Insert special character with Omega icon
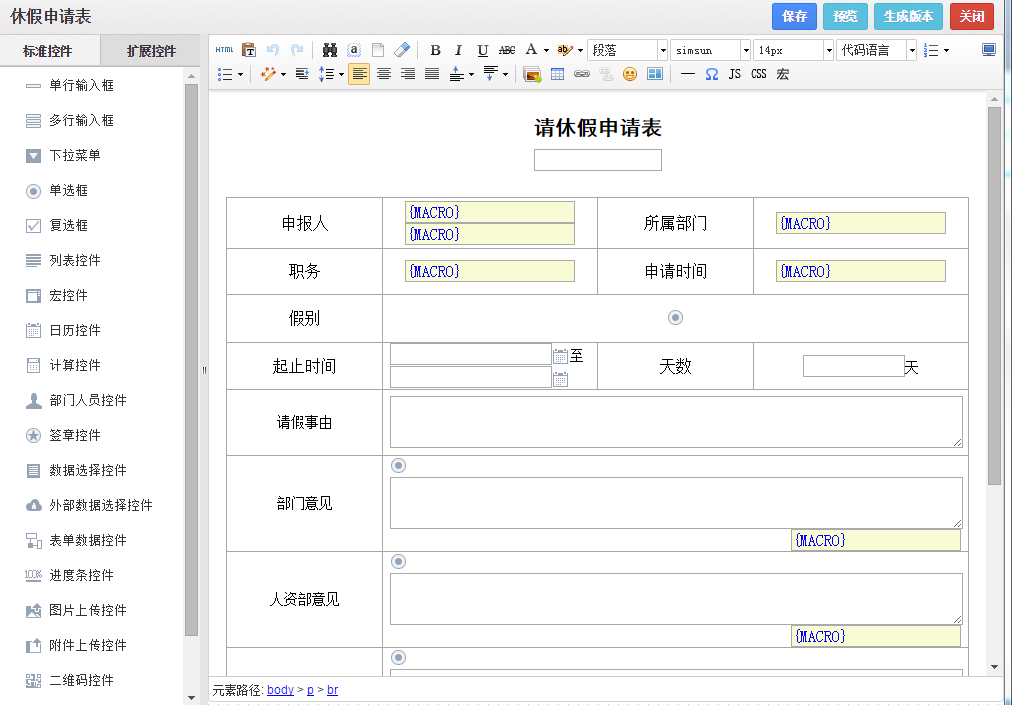 711,74
